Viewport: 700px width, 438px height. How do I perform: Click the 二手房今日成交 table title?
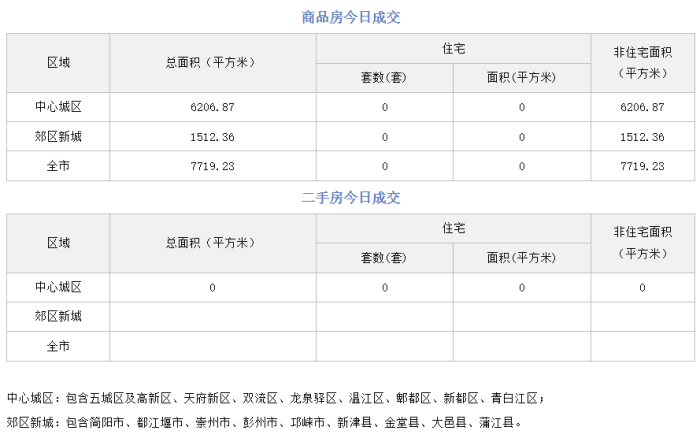click(x=350, y=198)
